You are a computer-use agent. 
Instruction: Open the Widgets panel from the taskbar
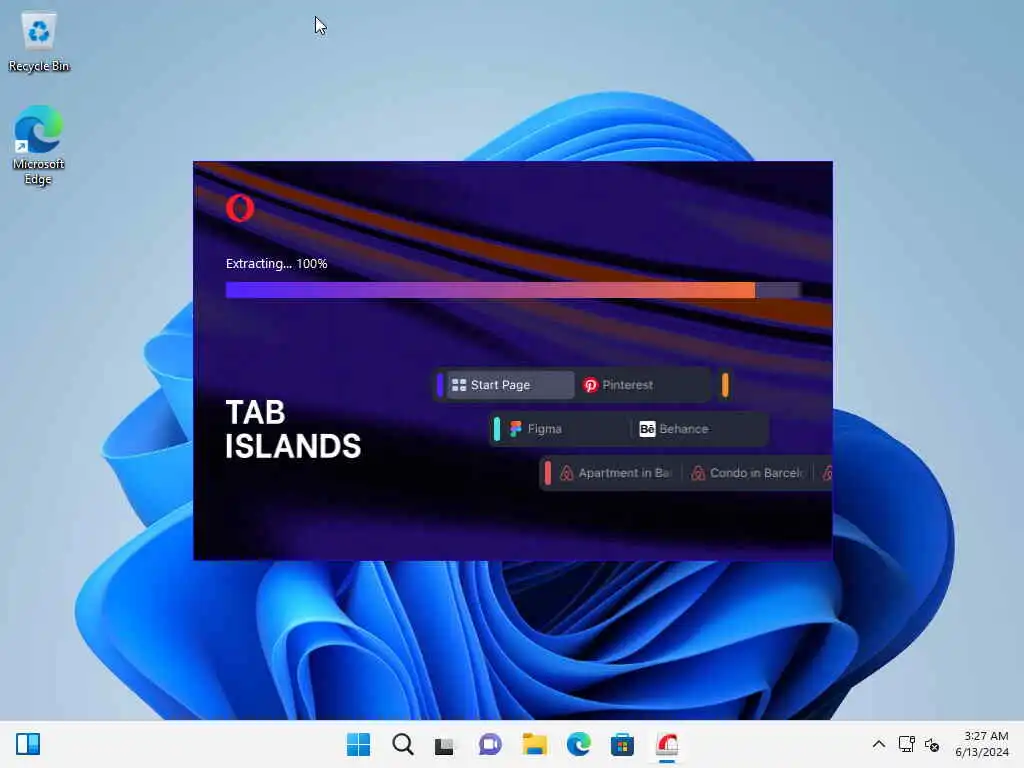pos(28,744)
